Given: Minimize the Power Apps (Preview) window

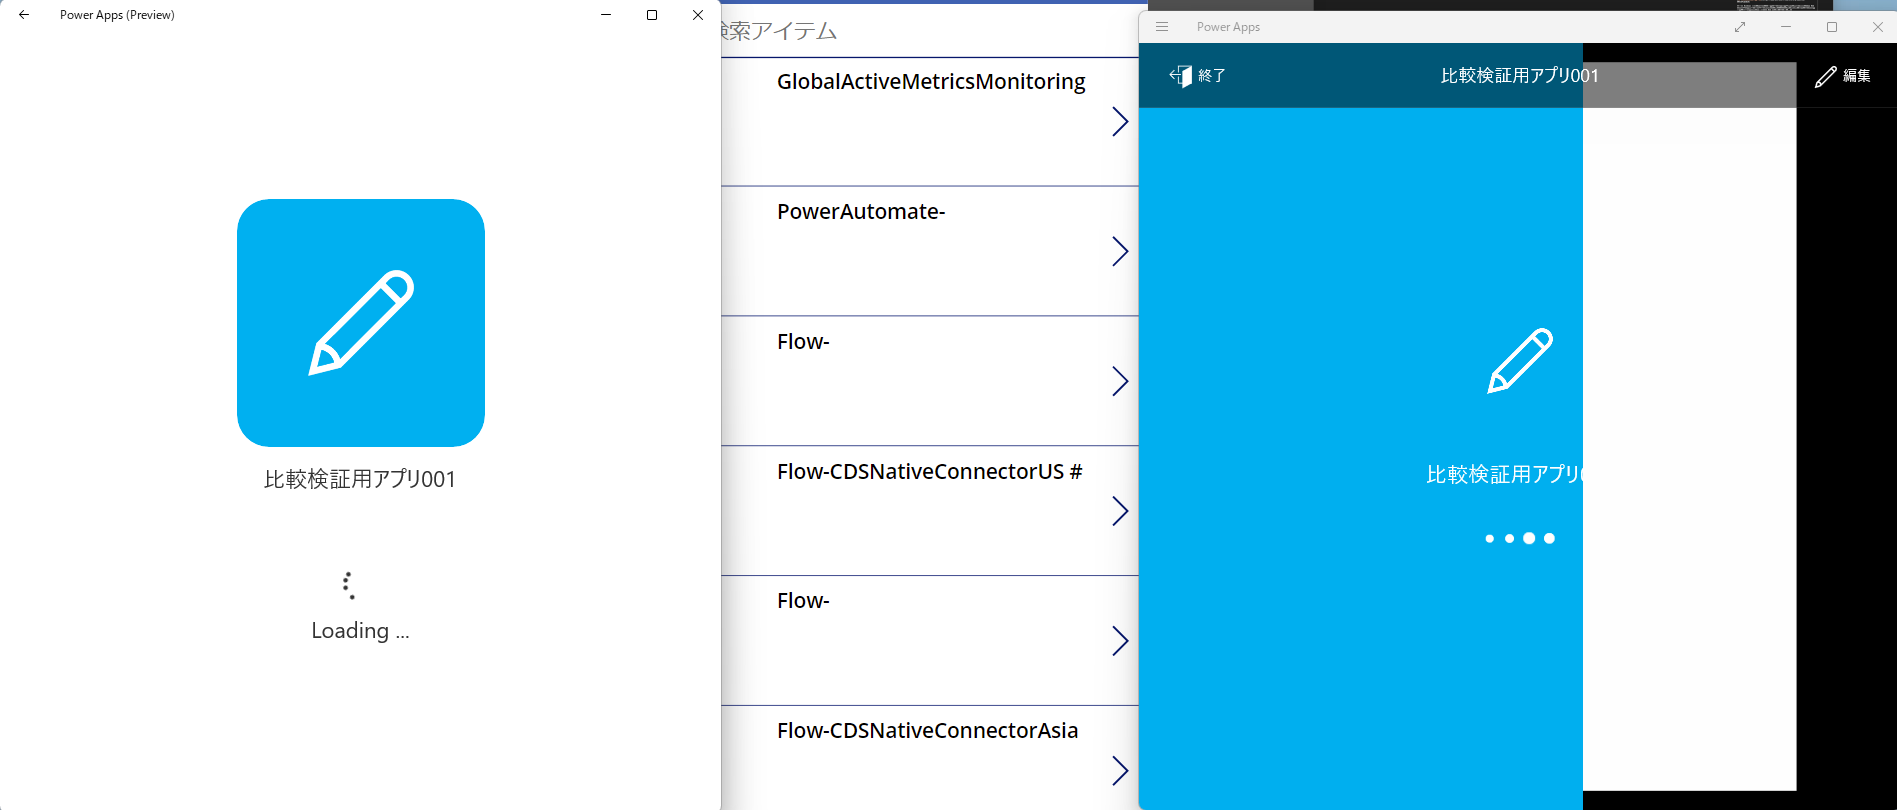Looking at the screenshot, I should coord(606,15).
